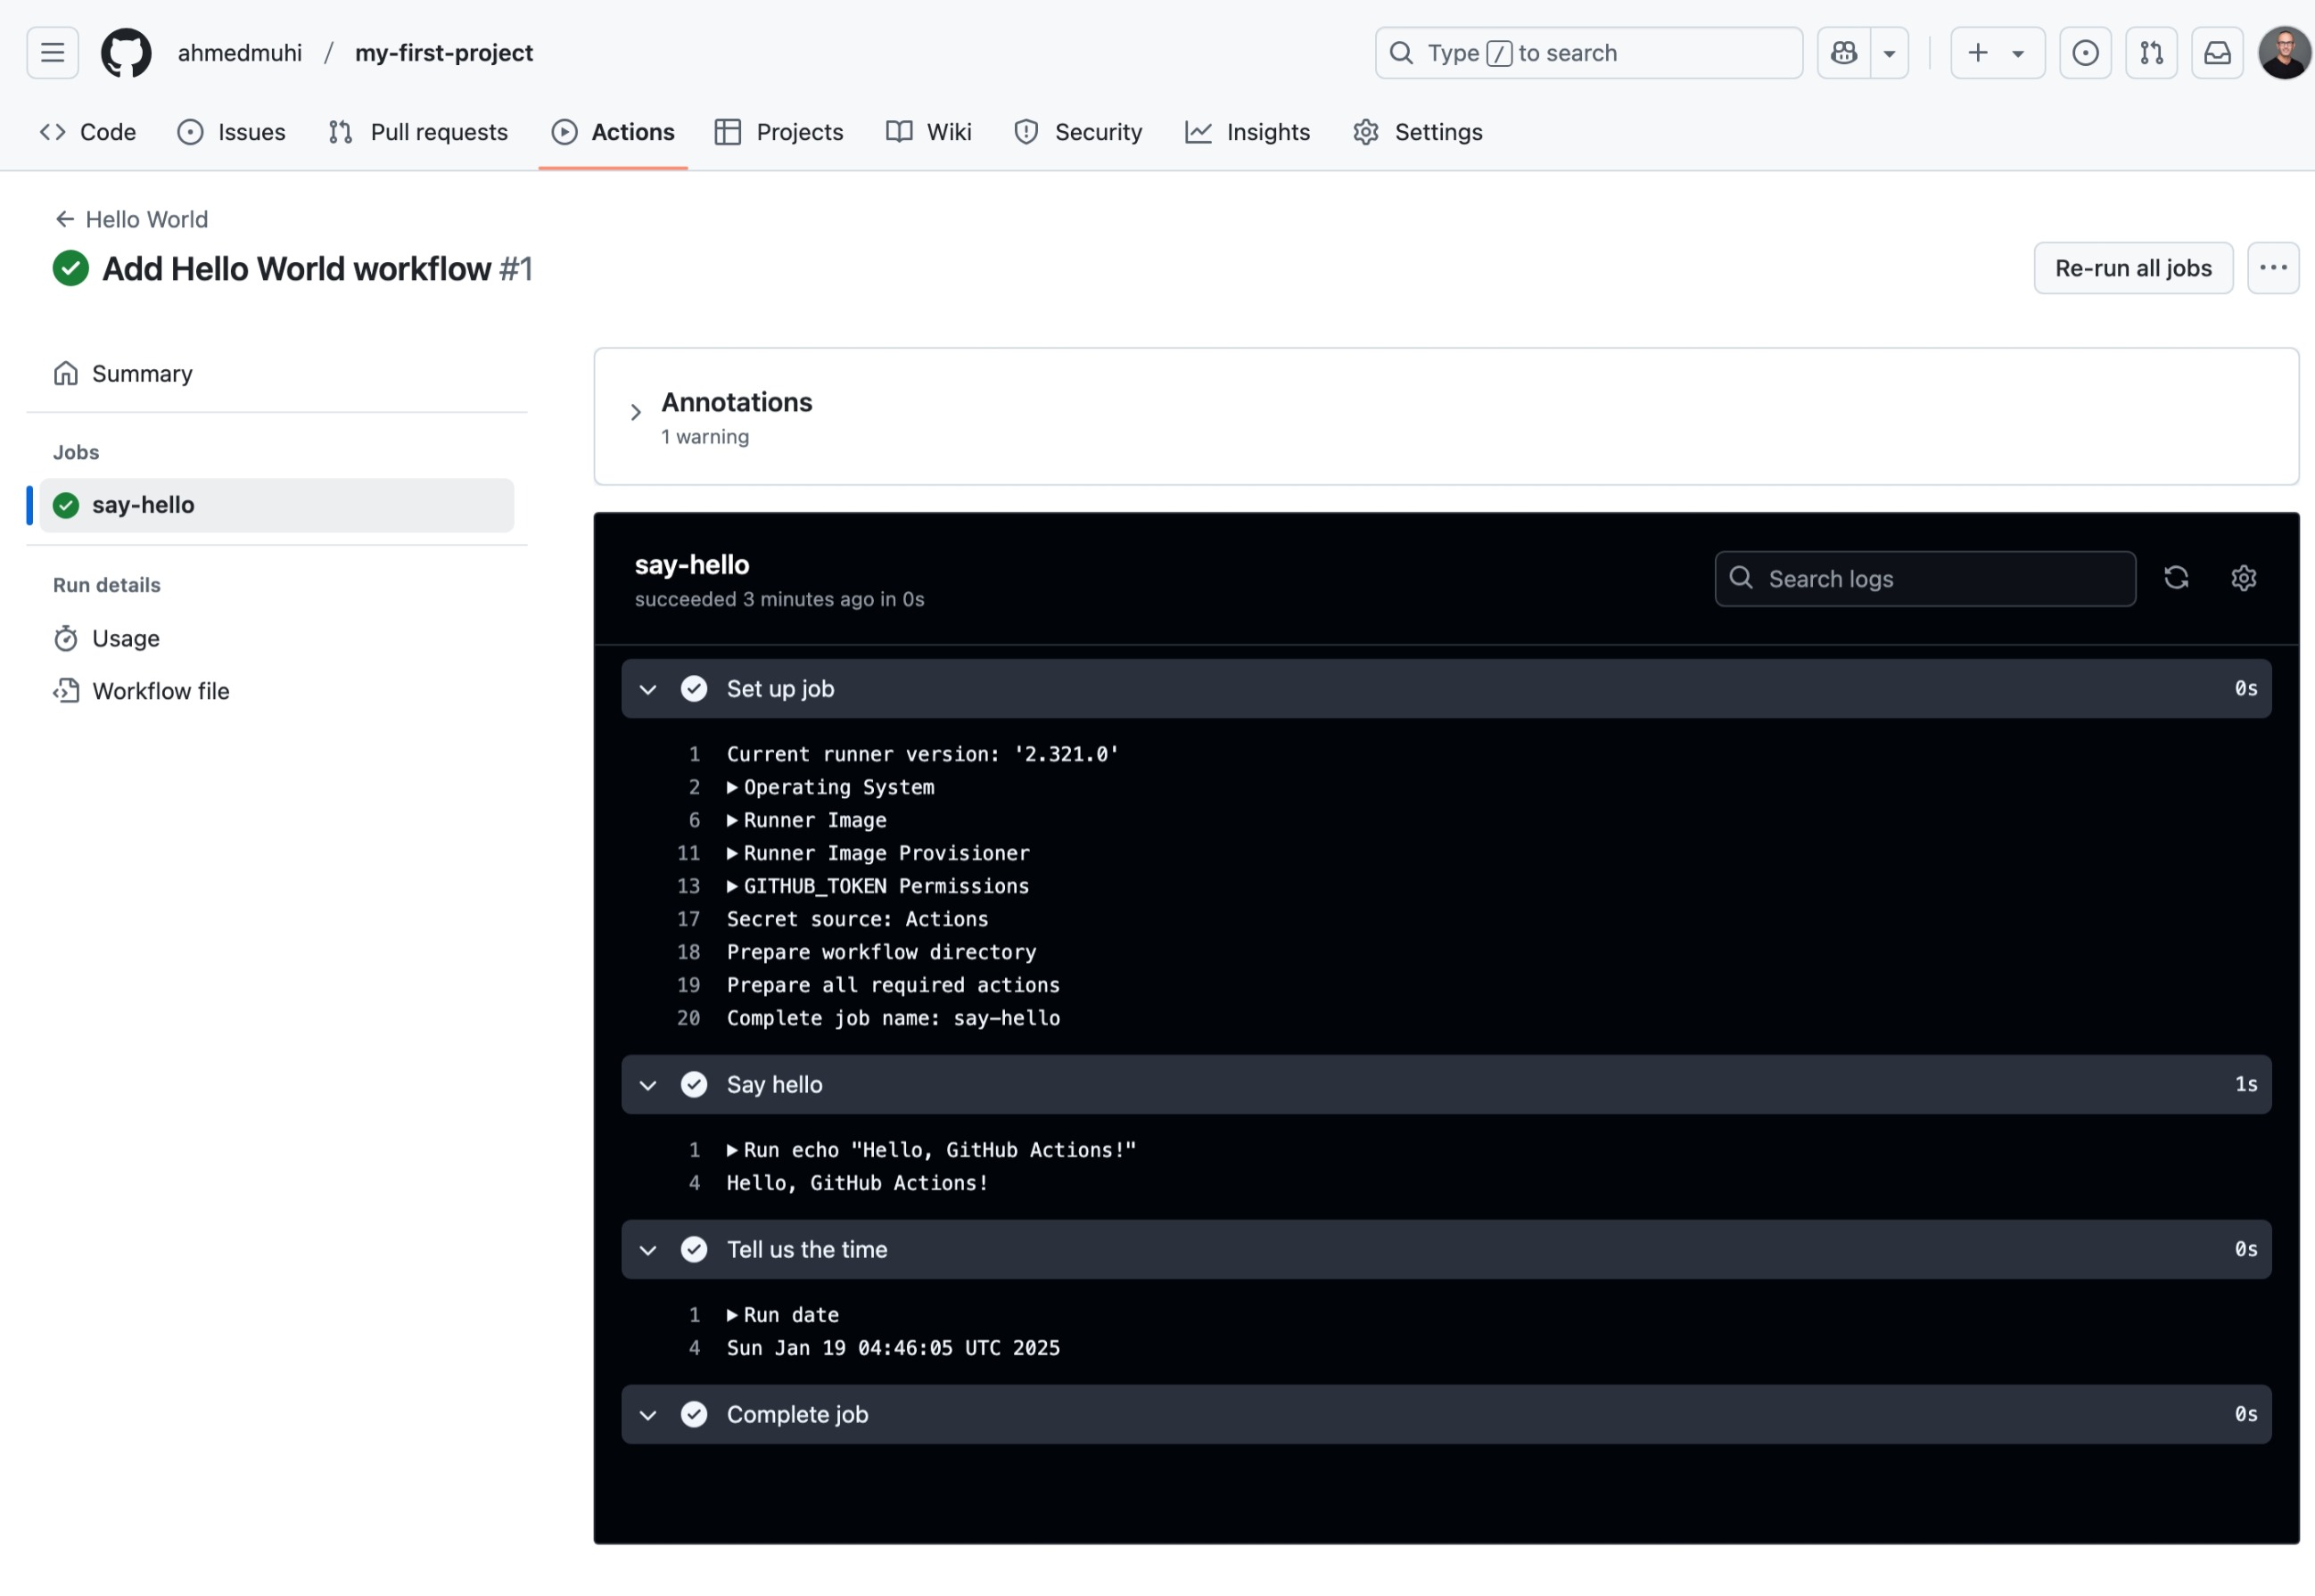Screen dimensions: 2315x1596
Task: Click the Set up job success checkmark
Action: (x=694, y=688)
